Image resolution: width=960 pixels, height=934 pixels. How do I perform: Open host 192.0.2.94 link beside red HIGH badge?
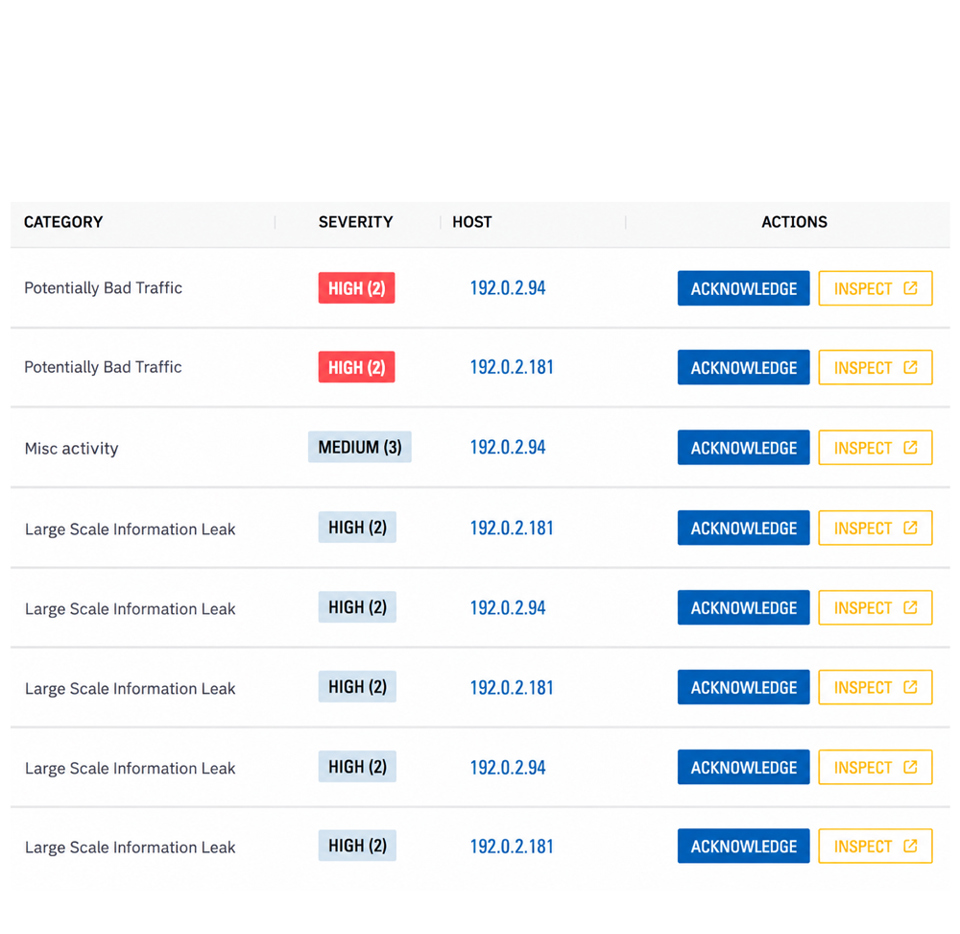(x=508, y=288)
